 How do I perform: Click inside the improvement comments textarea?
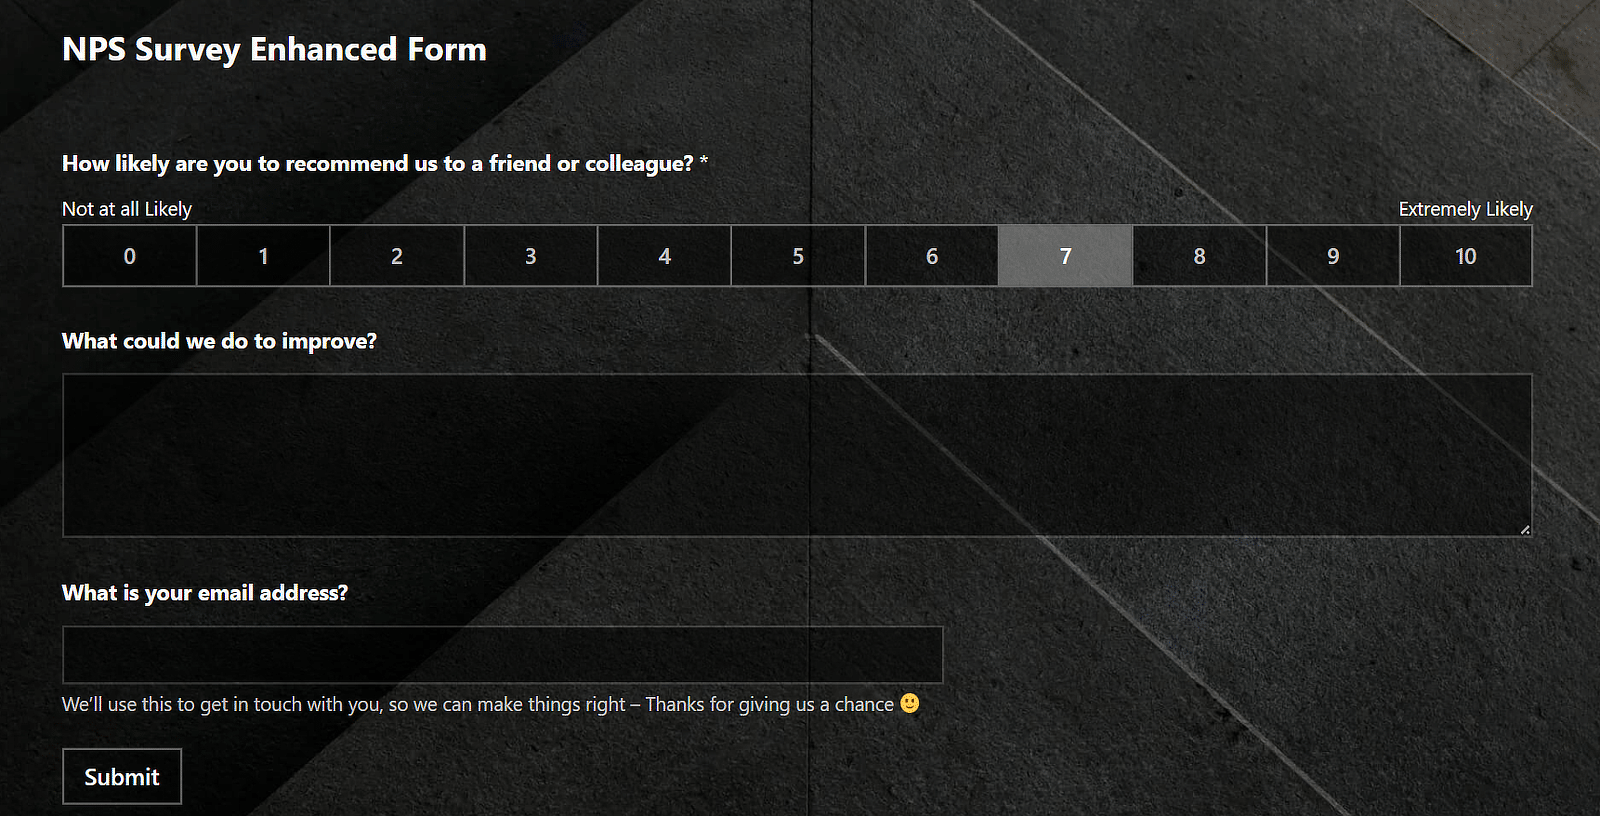(797, 455)
